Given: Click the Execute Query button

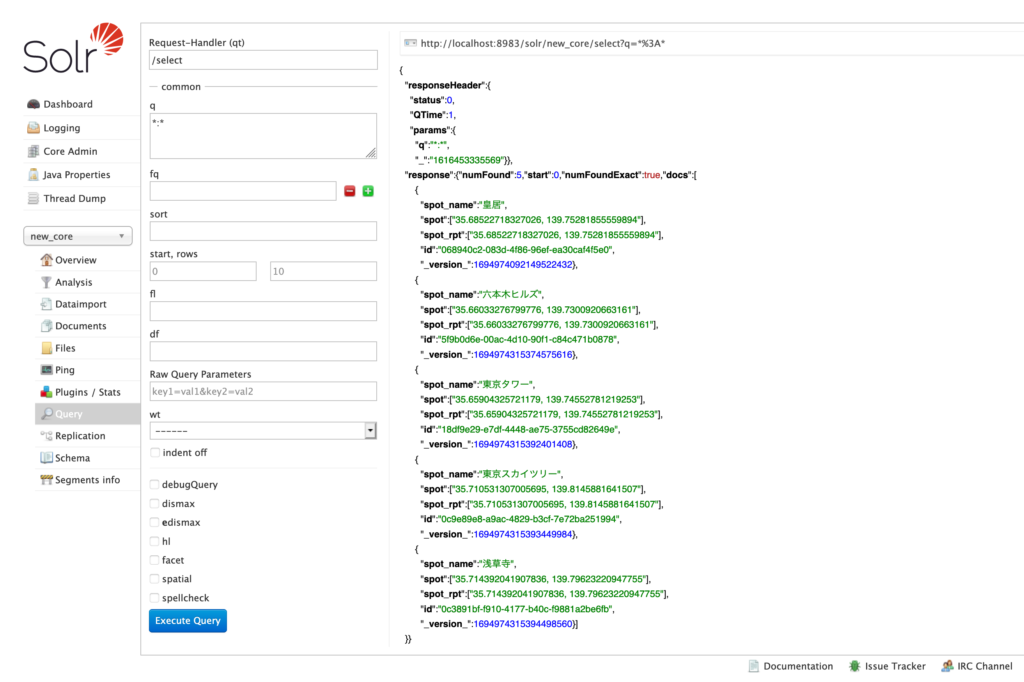Looking at the screenshot, I should tap(188, 621).
